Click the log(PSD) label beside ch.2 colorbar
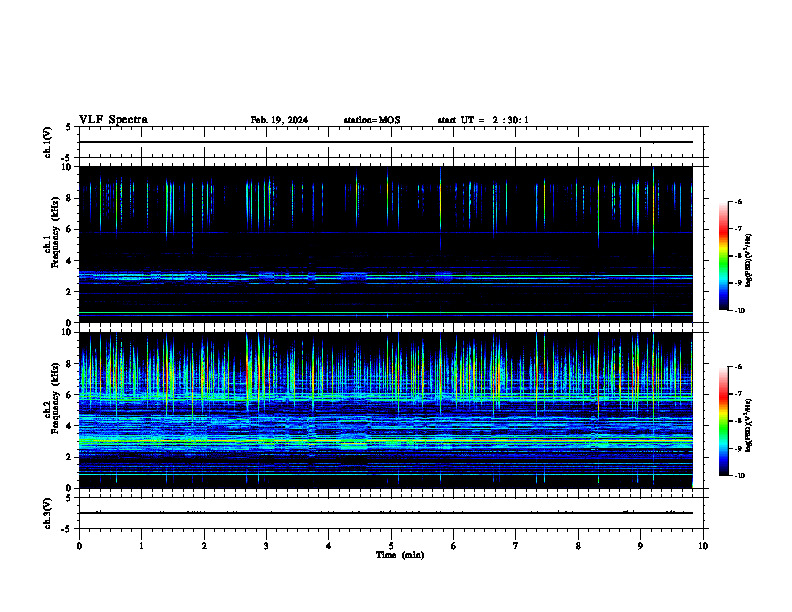This screenshot has width=792, height=612. tap(749, 425)
